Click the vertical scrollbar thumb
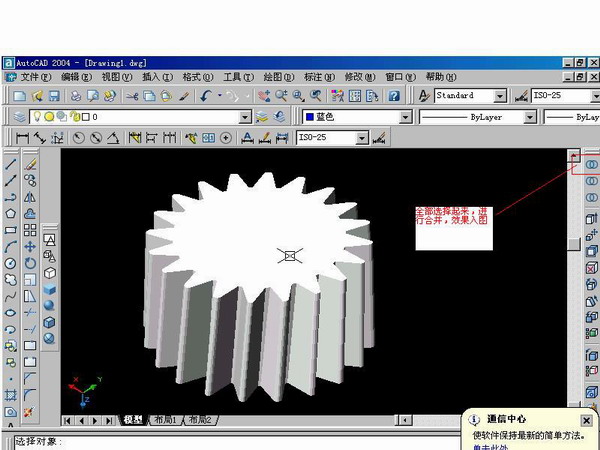Image resolution: width=600 pixels, height=450 pixels. pos(574,244)
